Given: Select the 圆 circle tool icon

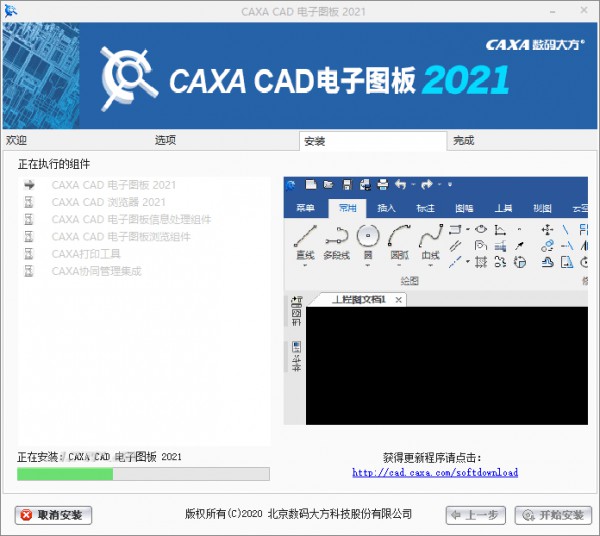Looking at the screenshot, I should (x=368, y=236).
